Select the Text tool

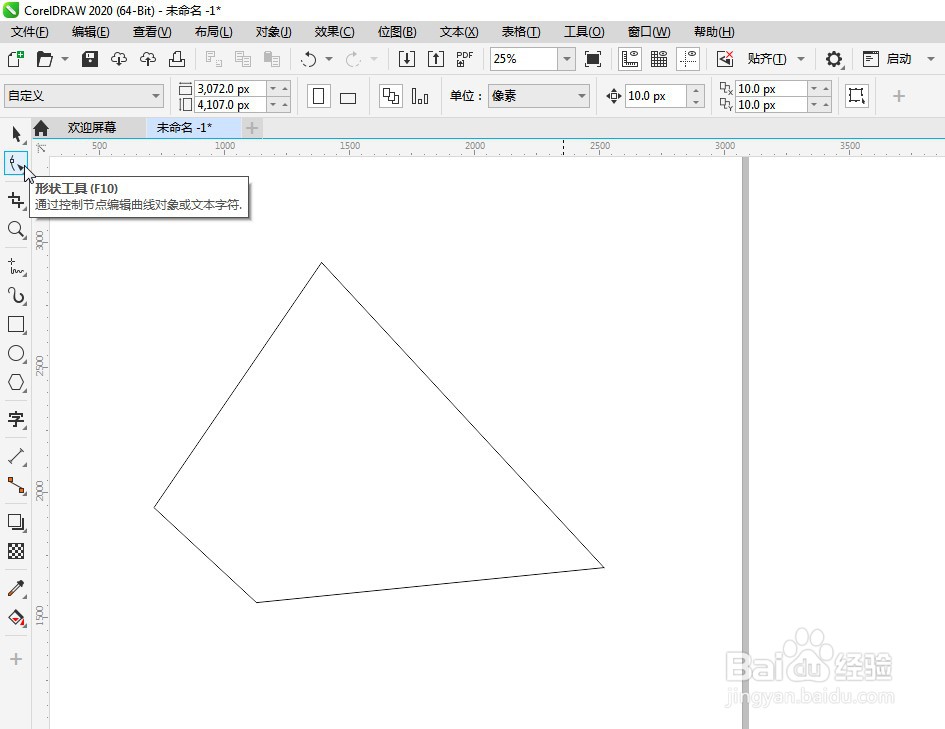[16, 419]
